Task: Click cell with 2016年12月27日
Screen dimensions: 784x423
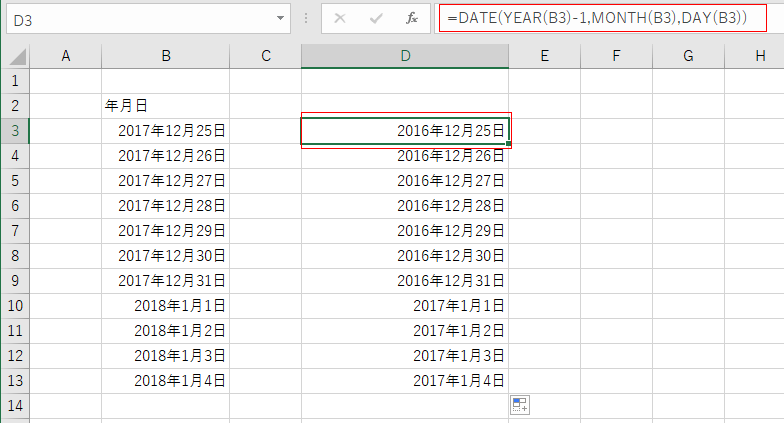Action: (405, 180)
